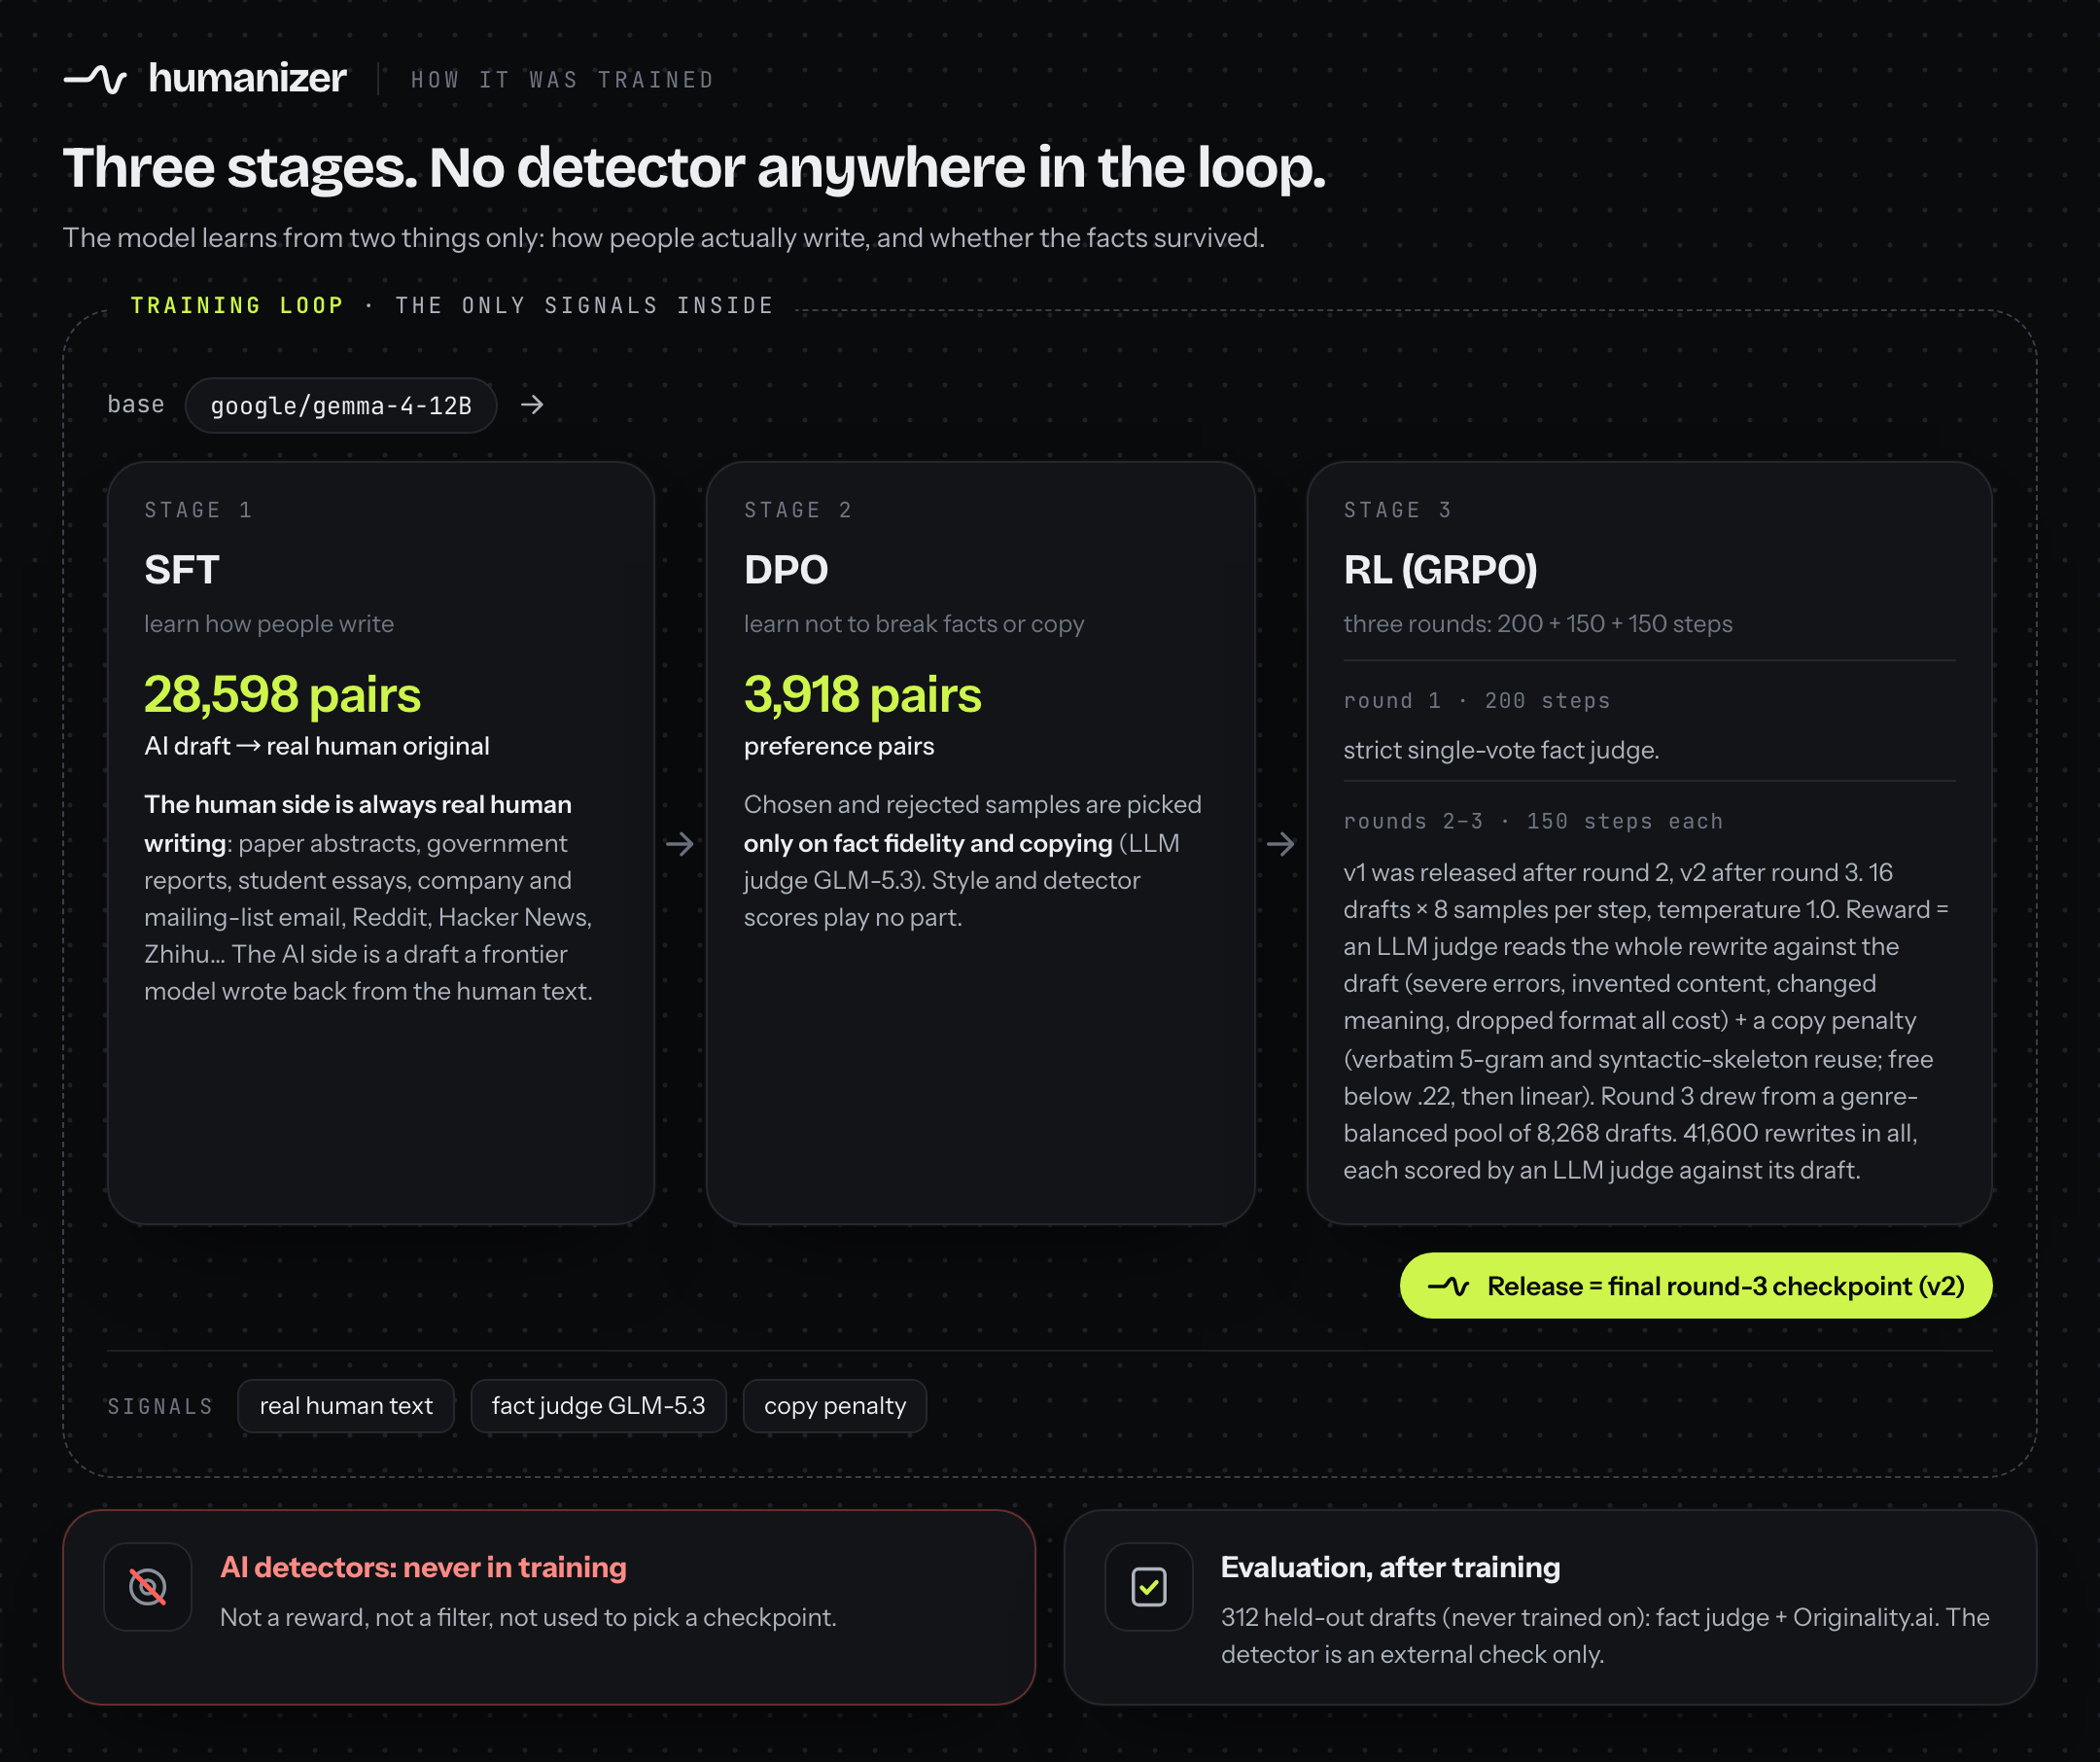
Task: Click the evaluation checkmark box icon
Action: [1149, 1587]
